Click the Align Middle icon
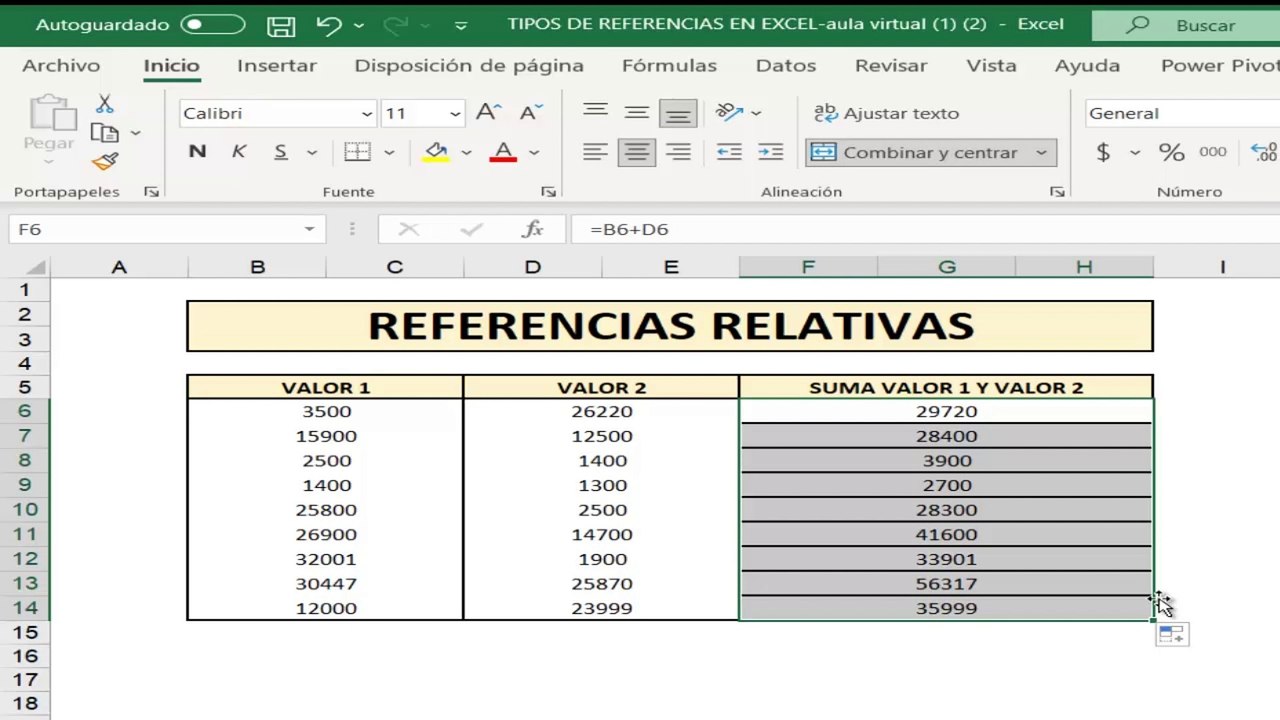Image resolution: width=1280 pixels, height=720 pixels. click(x=637, y=113)
